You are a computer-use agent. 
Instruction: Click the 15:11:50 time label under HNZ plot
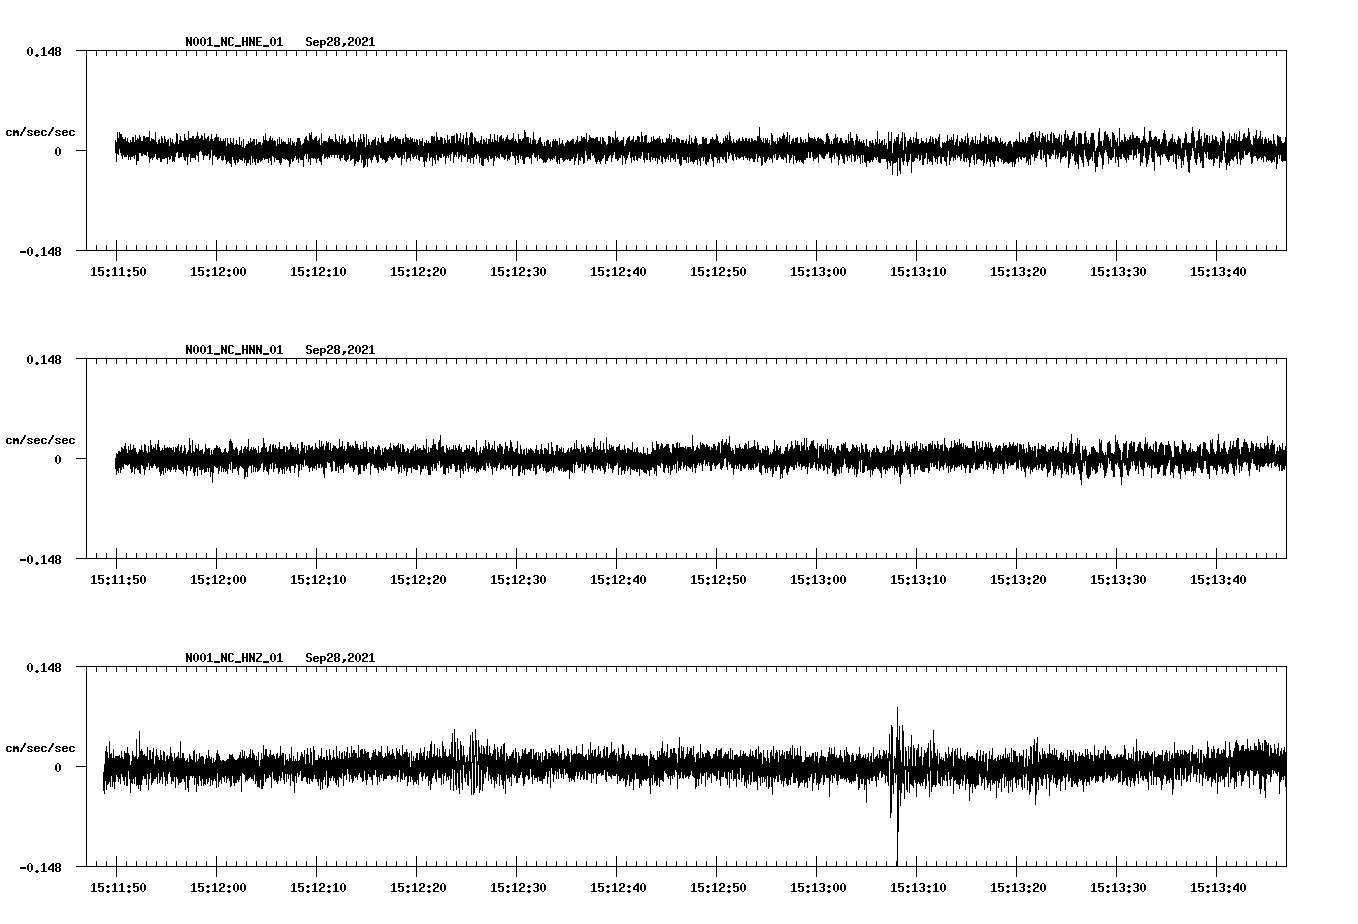[118, 888]
